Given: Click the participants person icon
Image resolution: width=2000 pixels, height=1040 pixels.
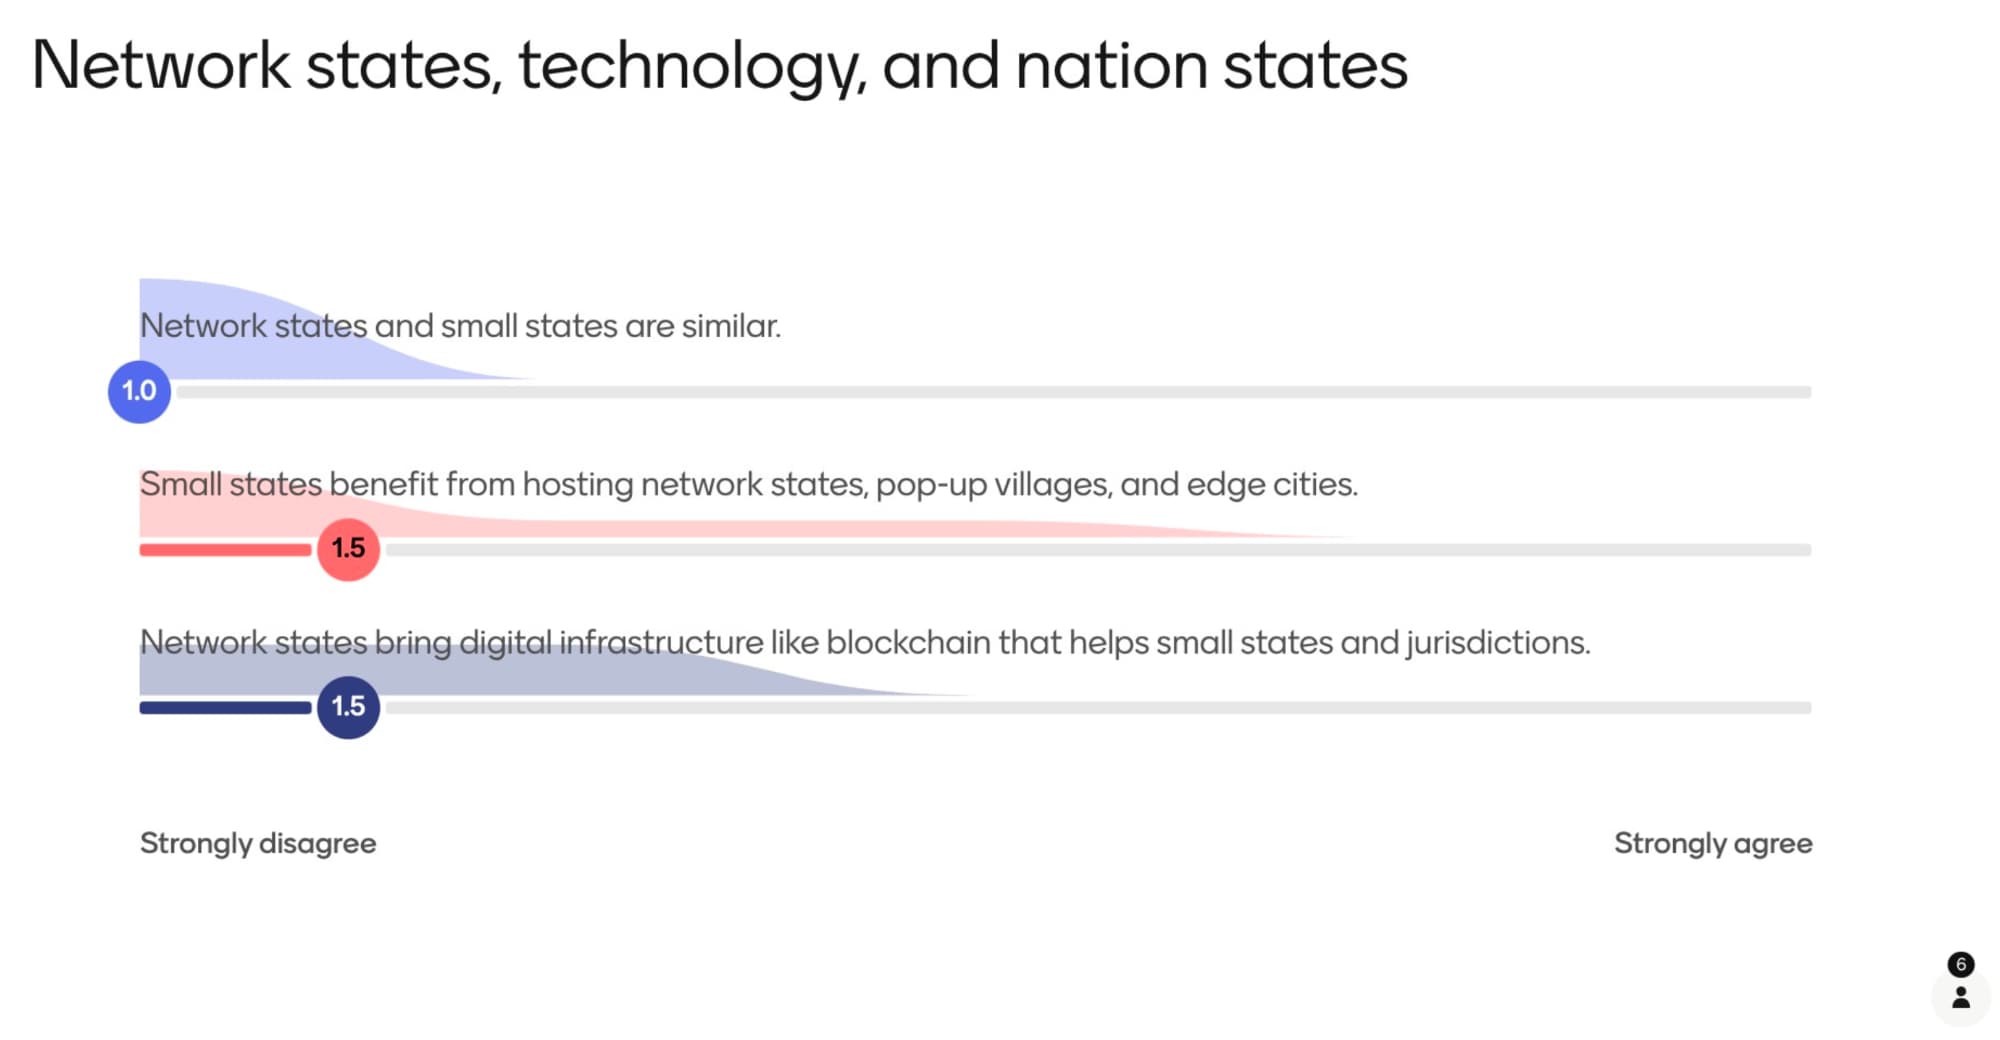Looking at the screenshot, I should pyautogui.click(x=1960, y=997).
